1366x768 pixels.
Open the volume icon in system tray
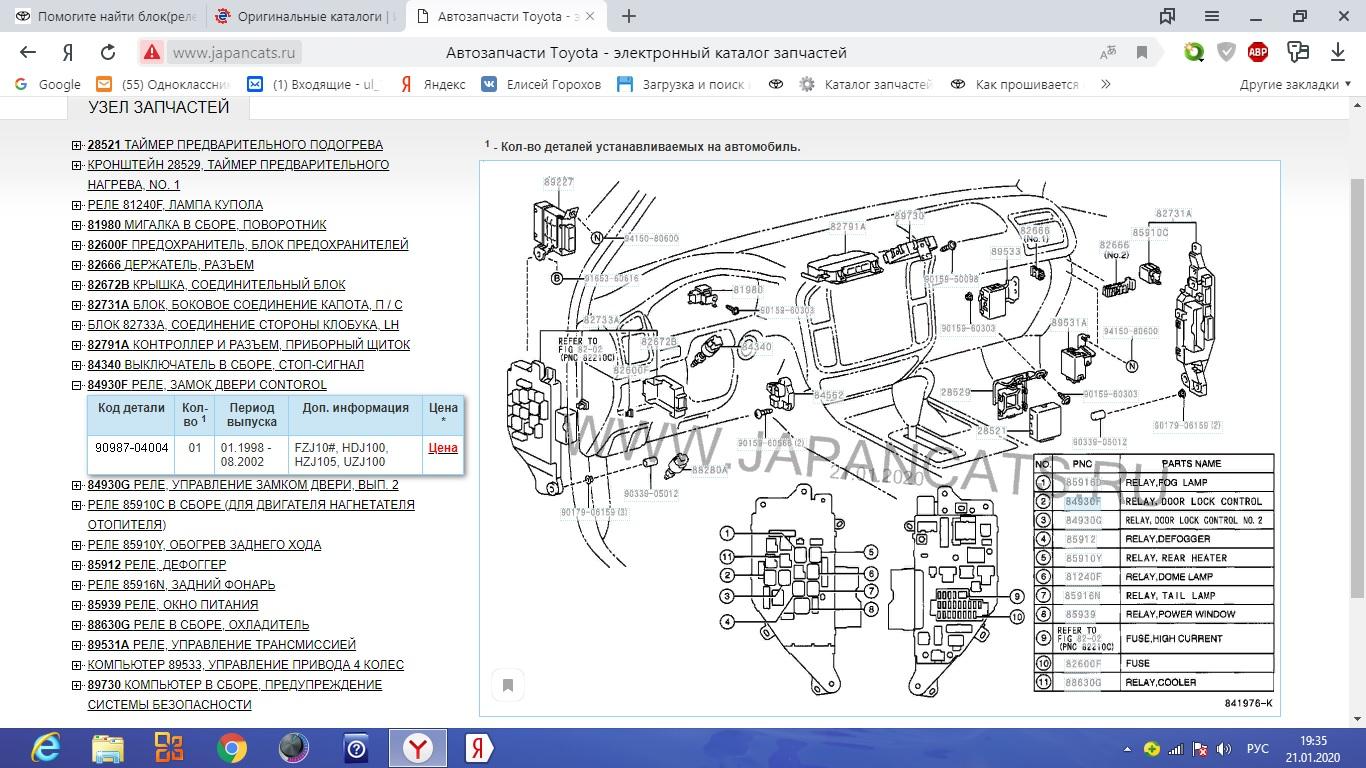(1222, 749)
